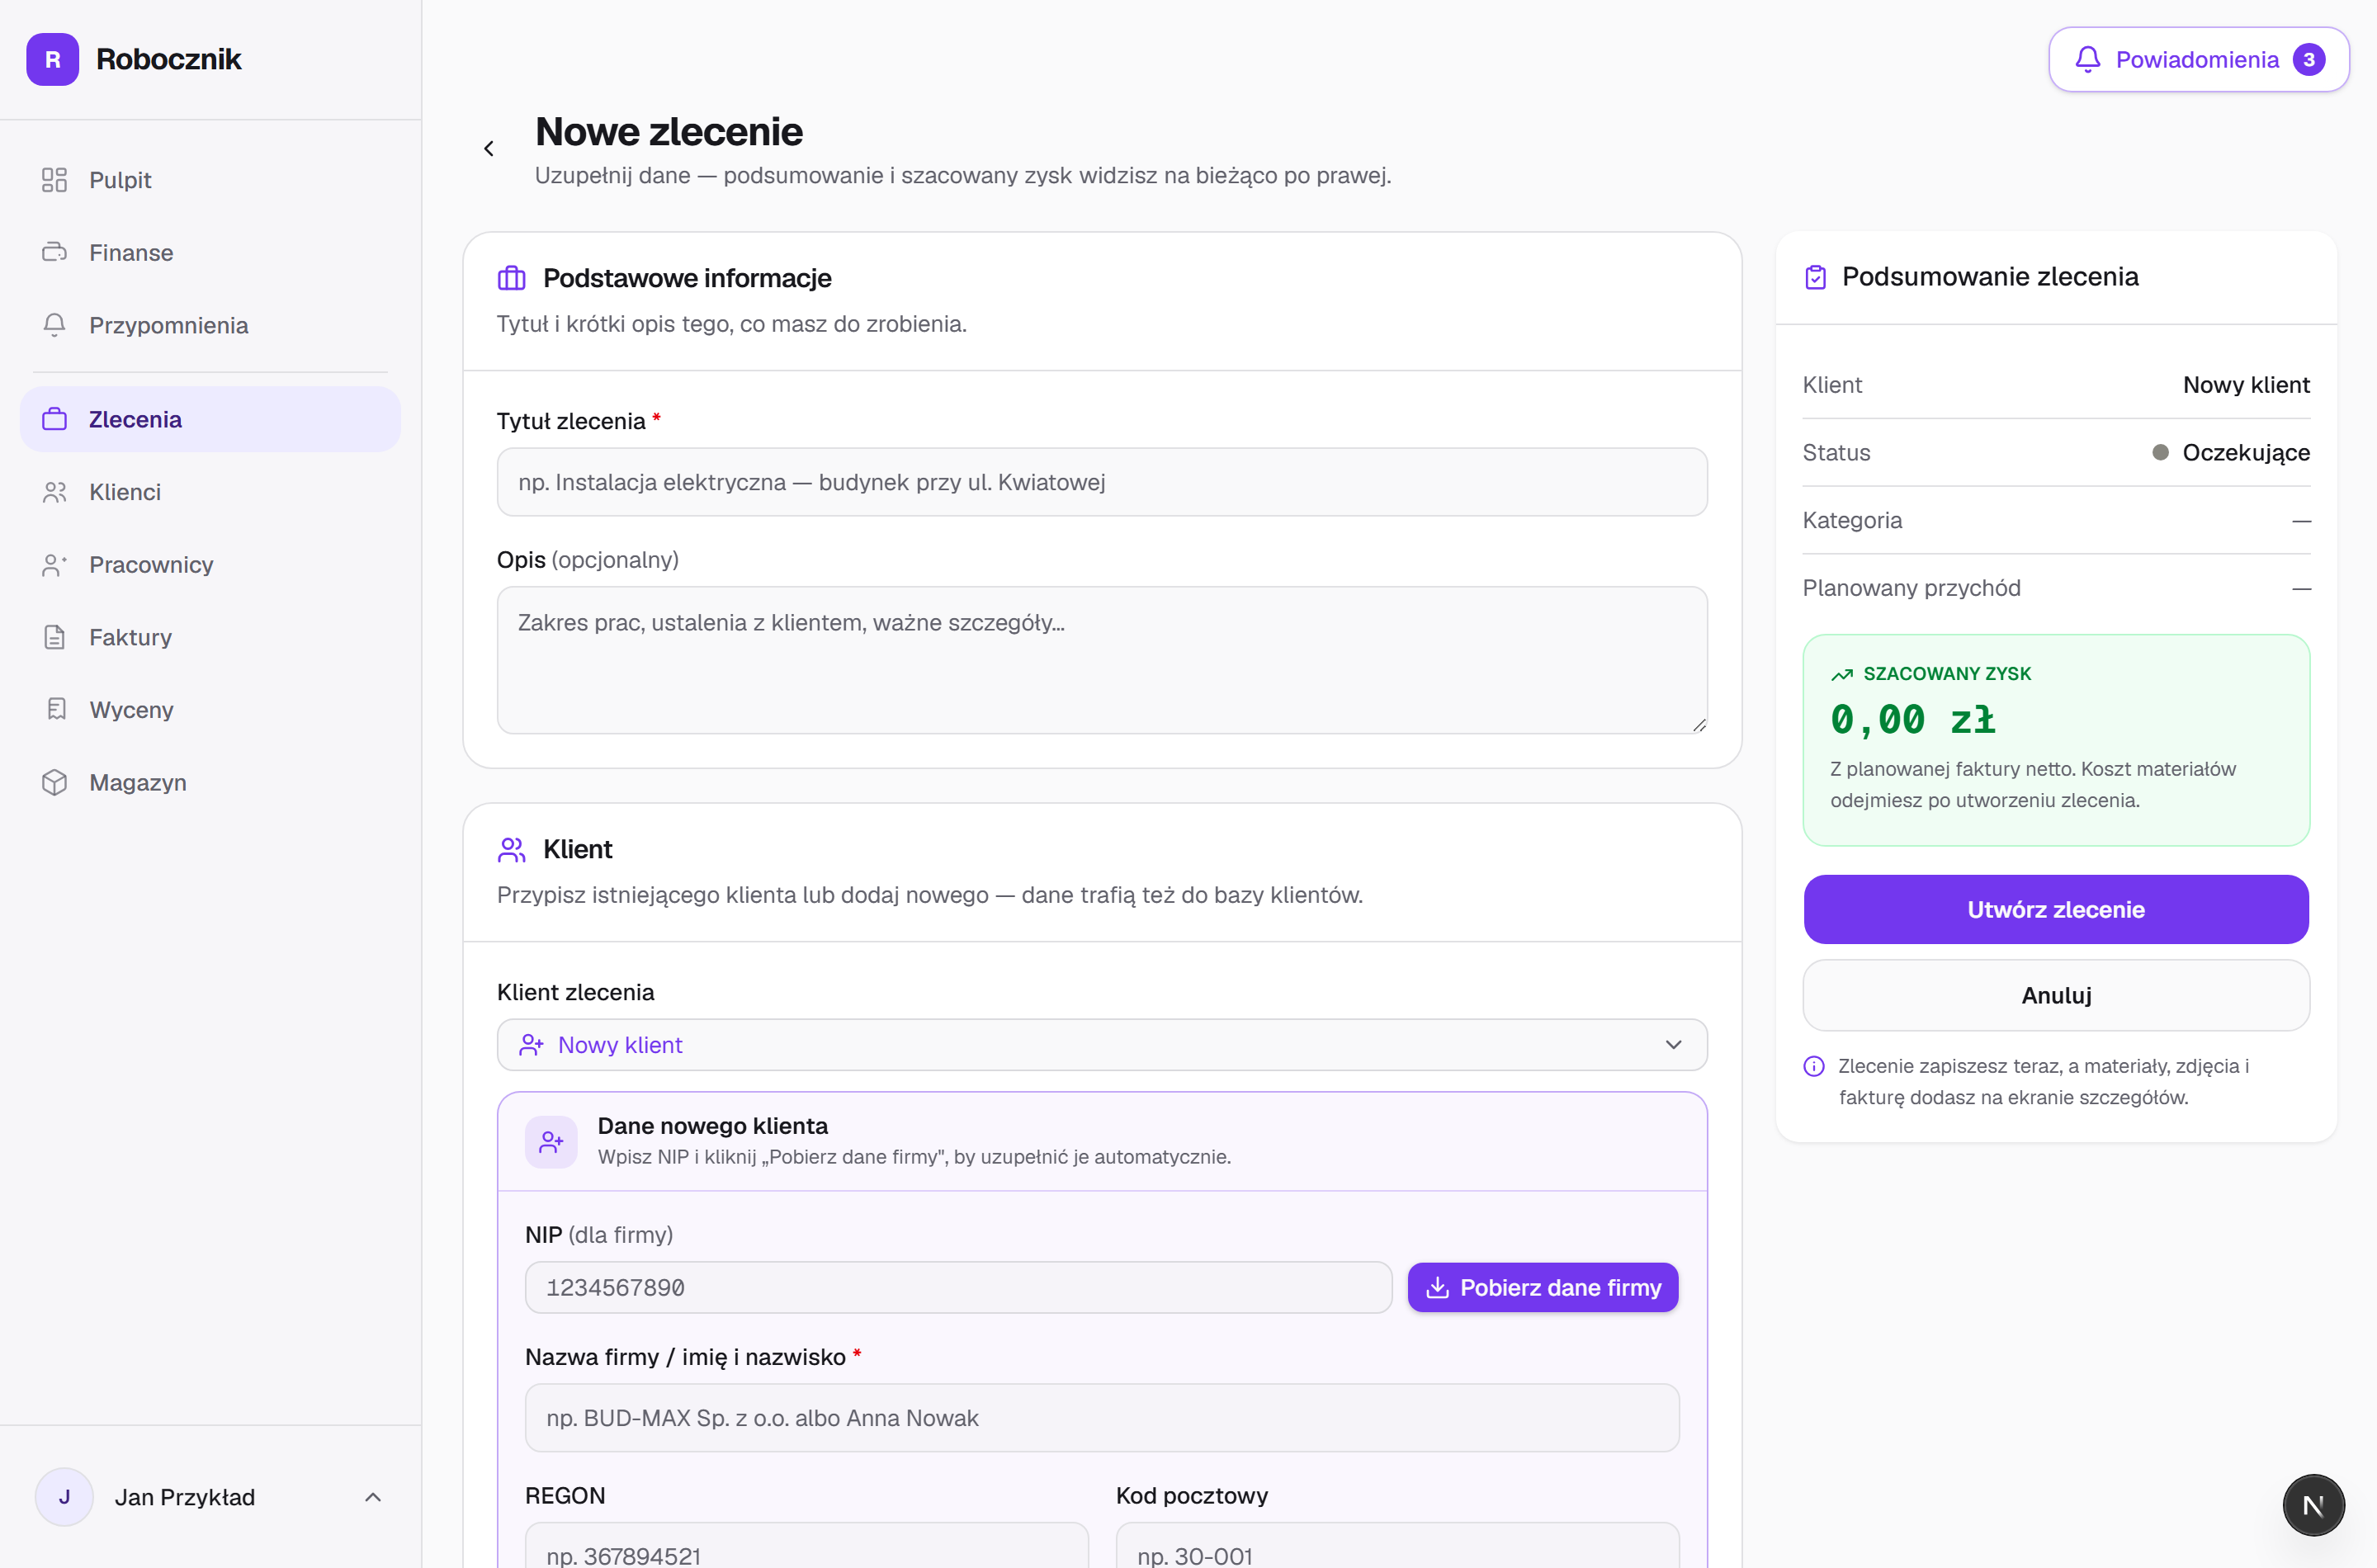
Task: Click the Planowany przychód label in summary
Action: (x=1911, y=588)
